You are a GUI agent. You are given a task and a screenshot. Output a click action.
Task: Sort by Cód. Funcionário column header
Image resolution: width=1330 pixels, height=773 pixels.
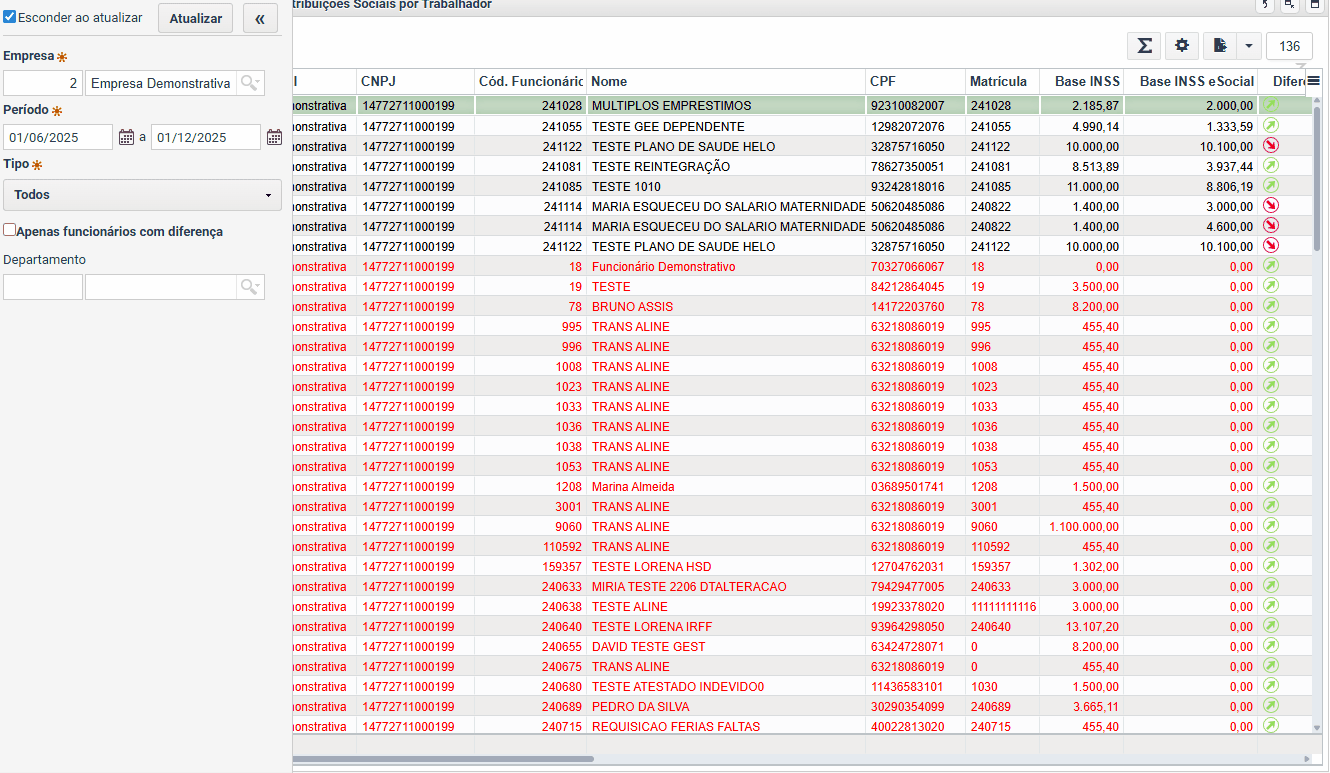click(530, 81)
